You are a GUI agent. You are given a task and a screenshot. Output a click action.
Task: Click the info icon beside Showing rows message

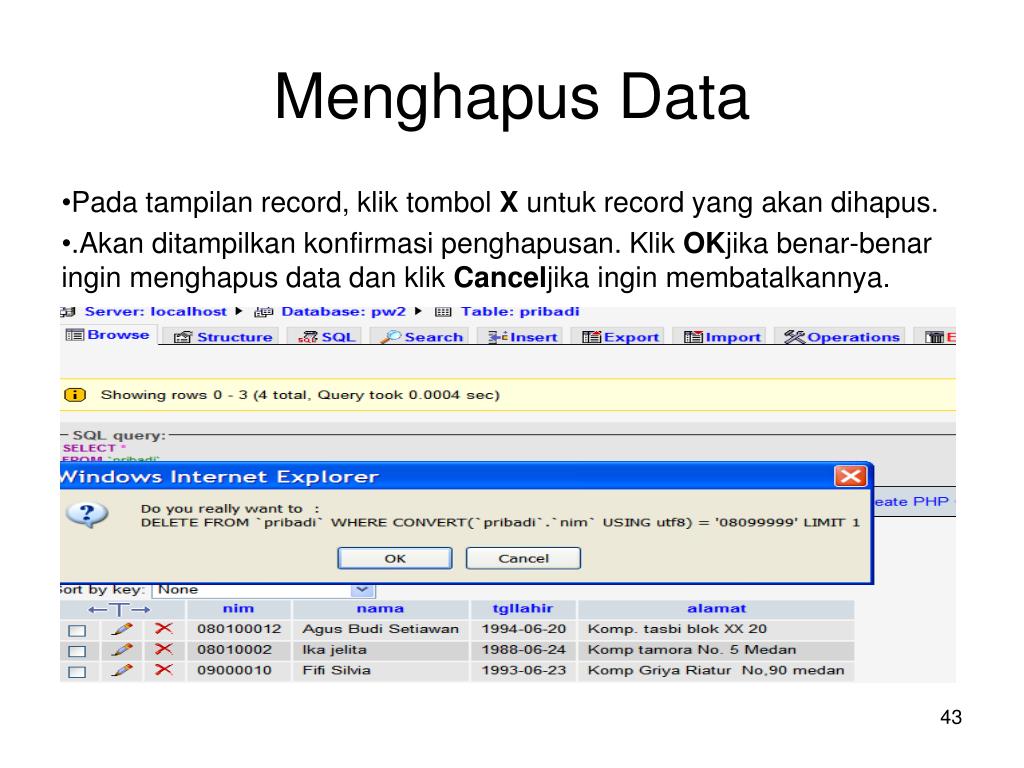[75, 394]
